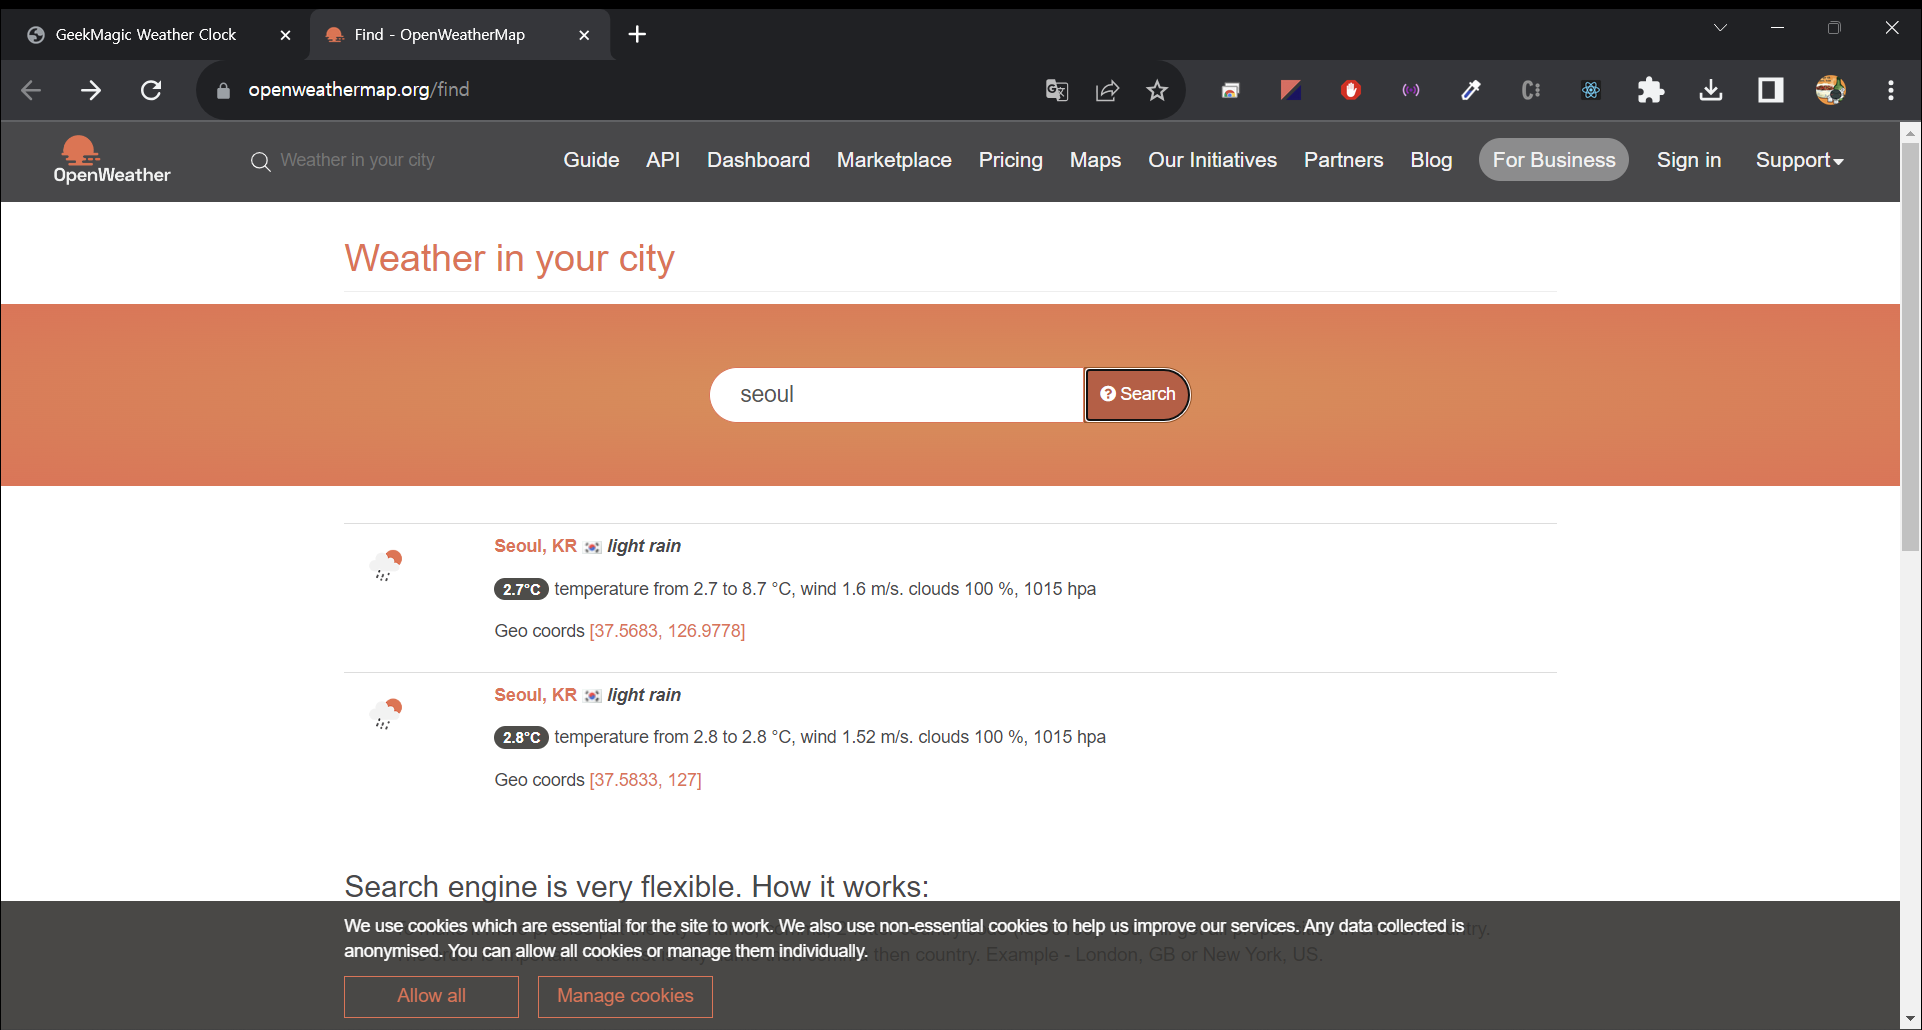1922x1030 pixels.
Task: Click the scrollbar up arrow
Action: tap(1910, 132)
